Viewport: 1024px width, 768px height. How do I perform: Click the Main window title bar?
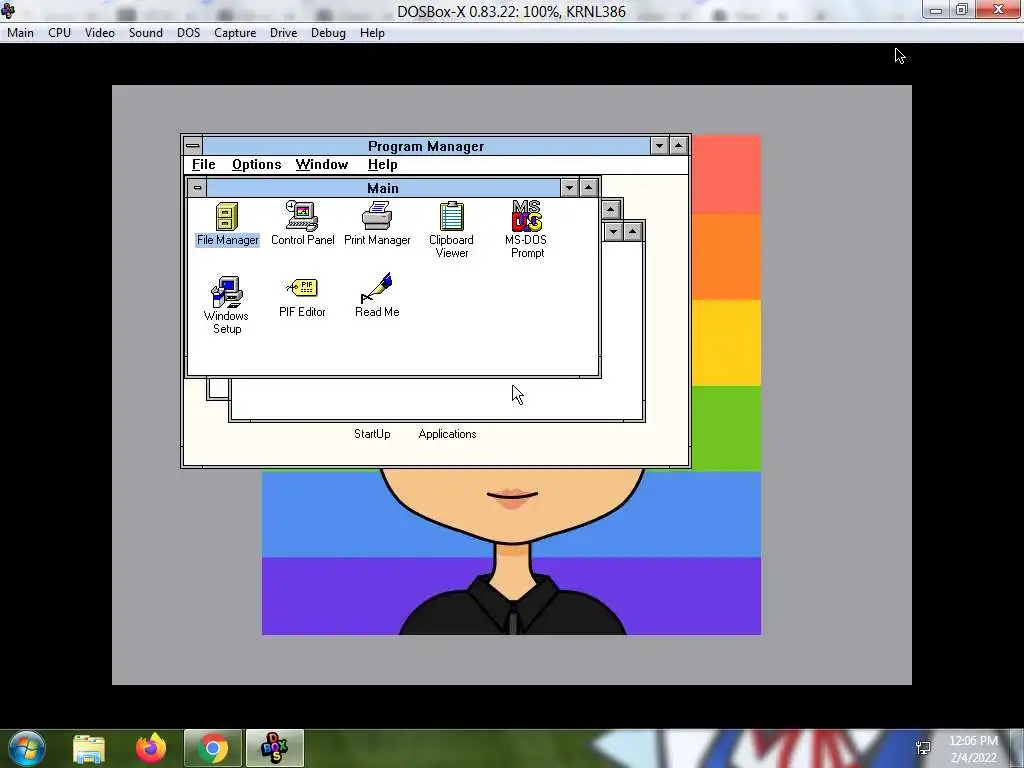tap(383, 188)
